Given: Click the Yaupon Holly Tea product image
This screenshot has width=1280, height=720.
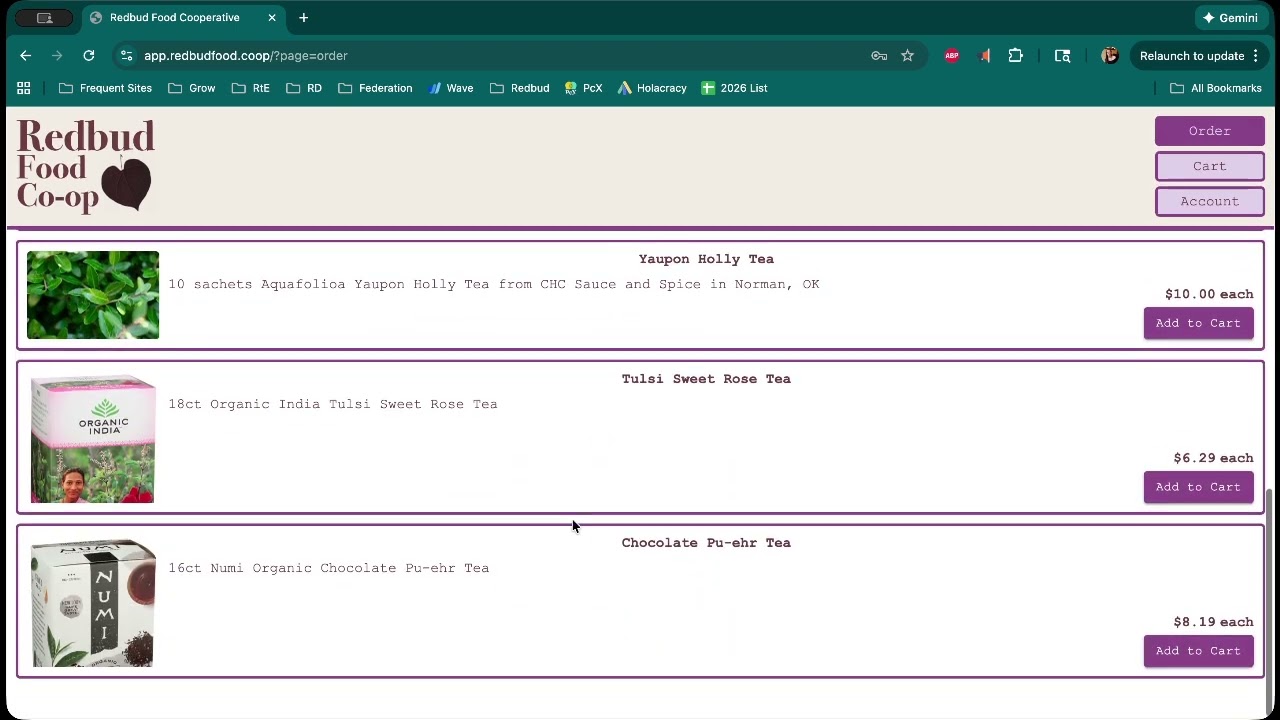Looking at the screenshot, I should (93, 295).
